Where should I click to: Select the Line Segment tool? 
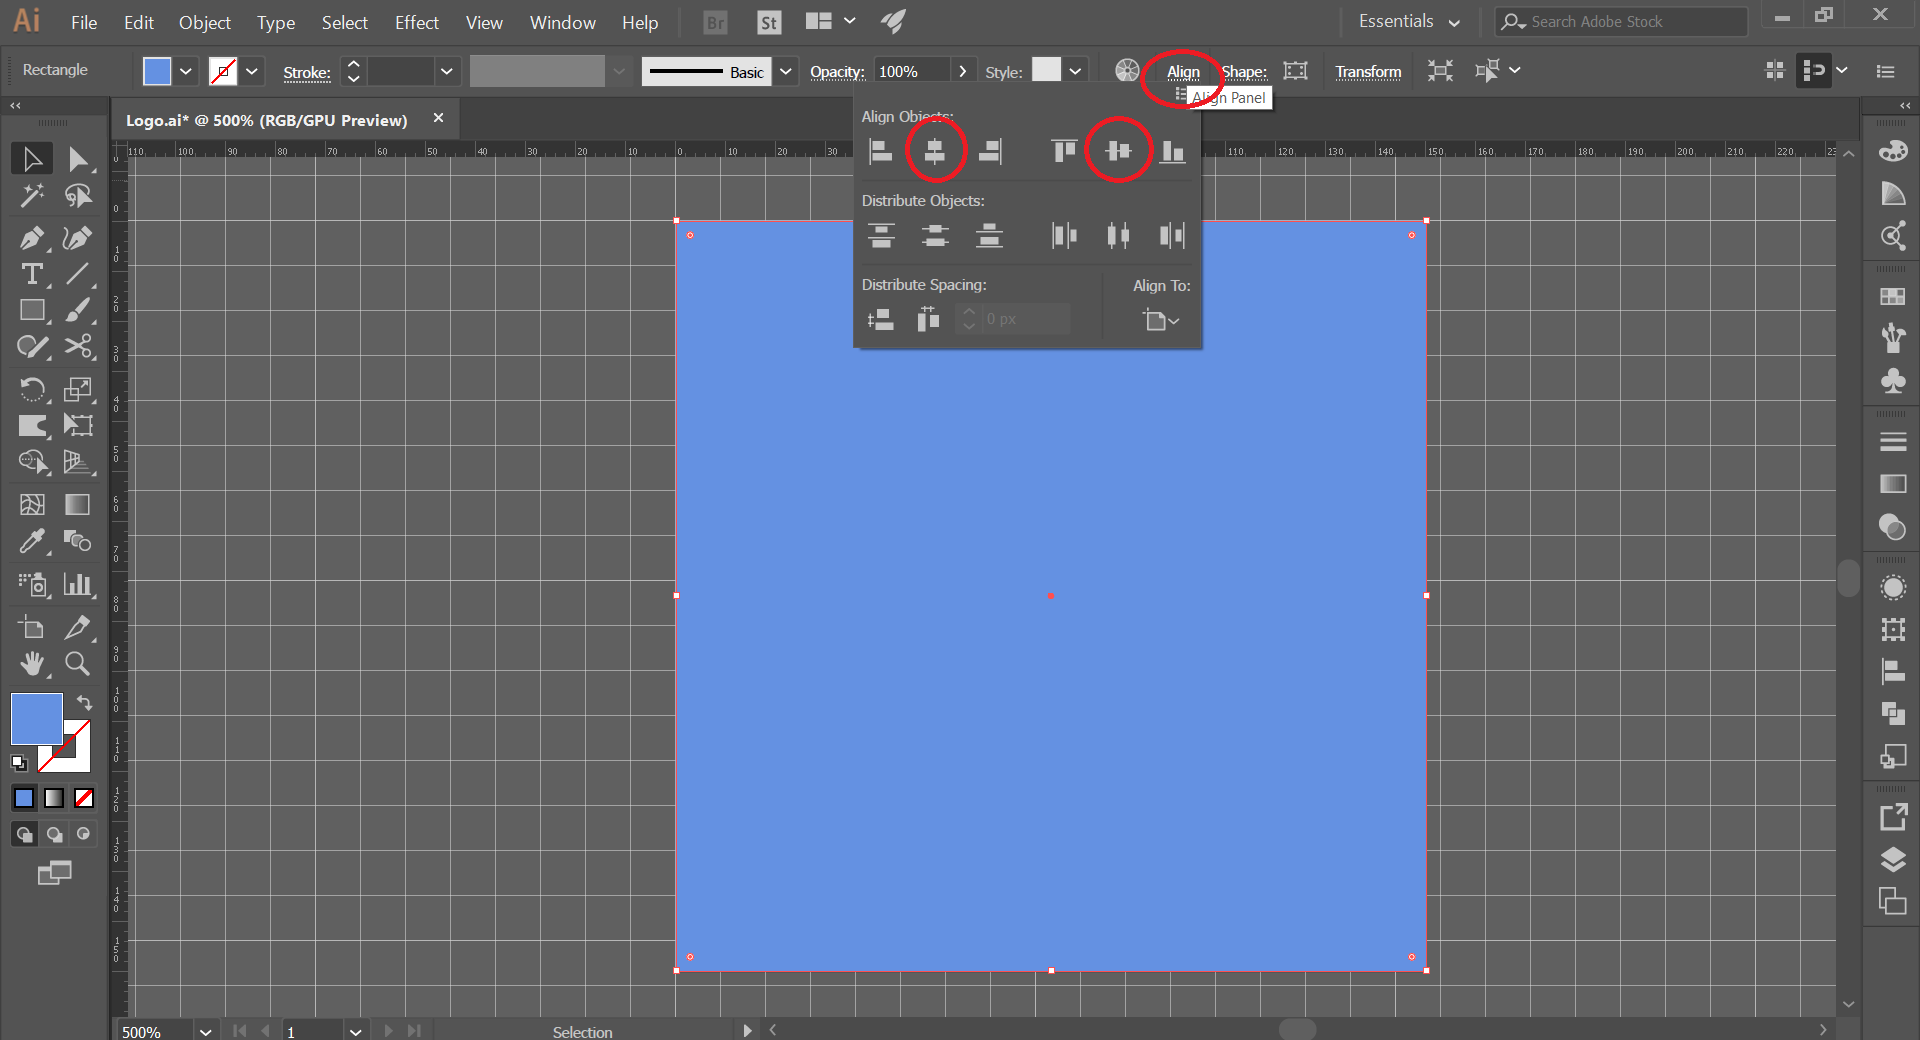click(x=77, y=274)
